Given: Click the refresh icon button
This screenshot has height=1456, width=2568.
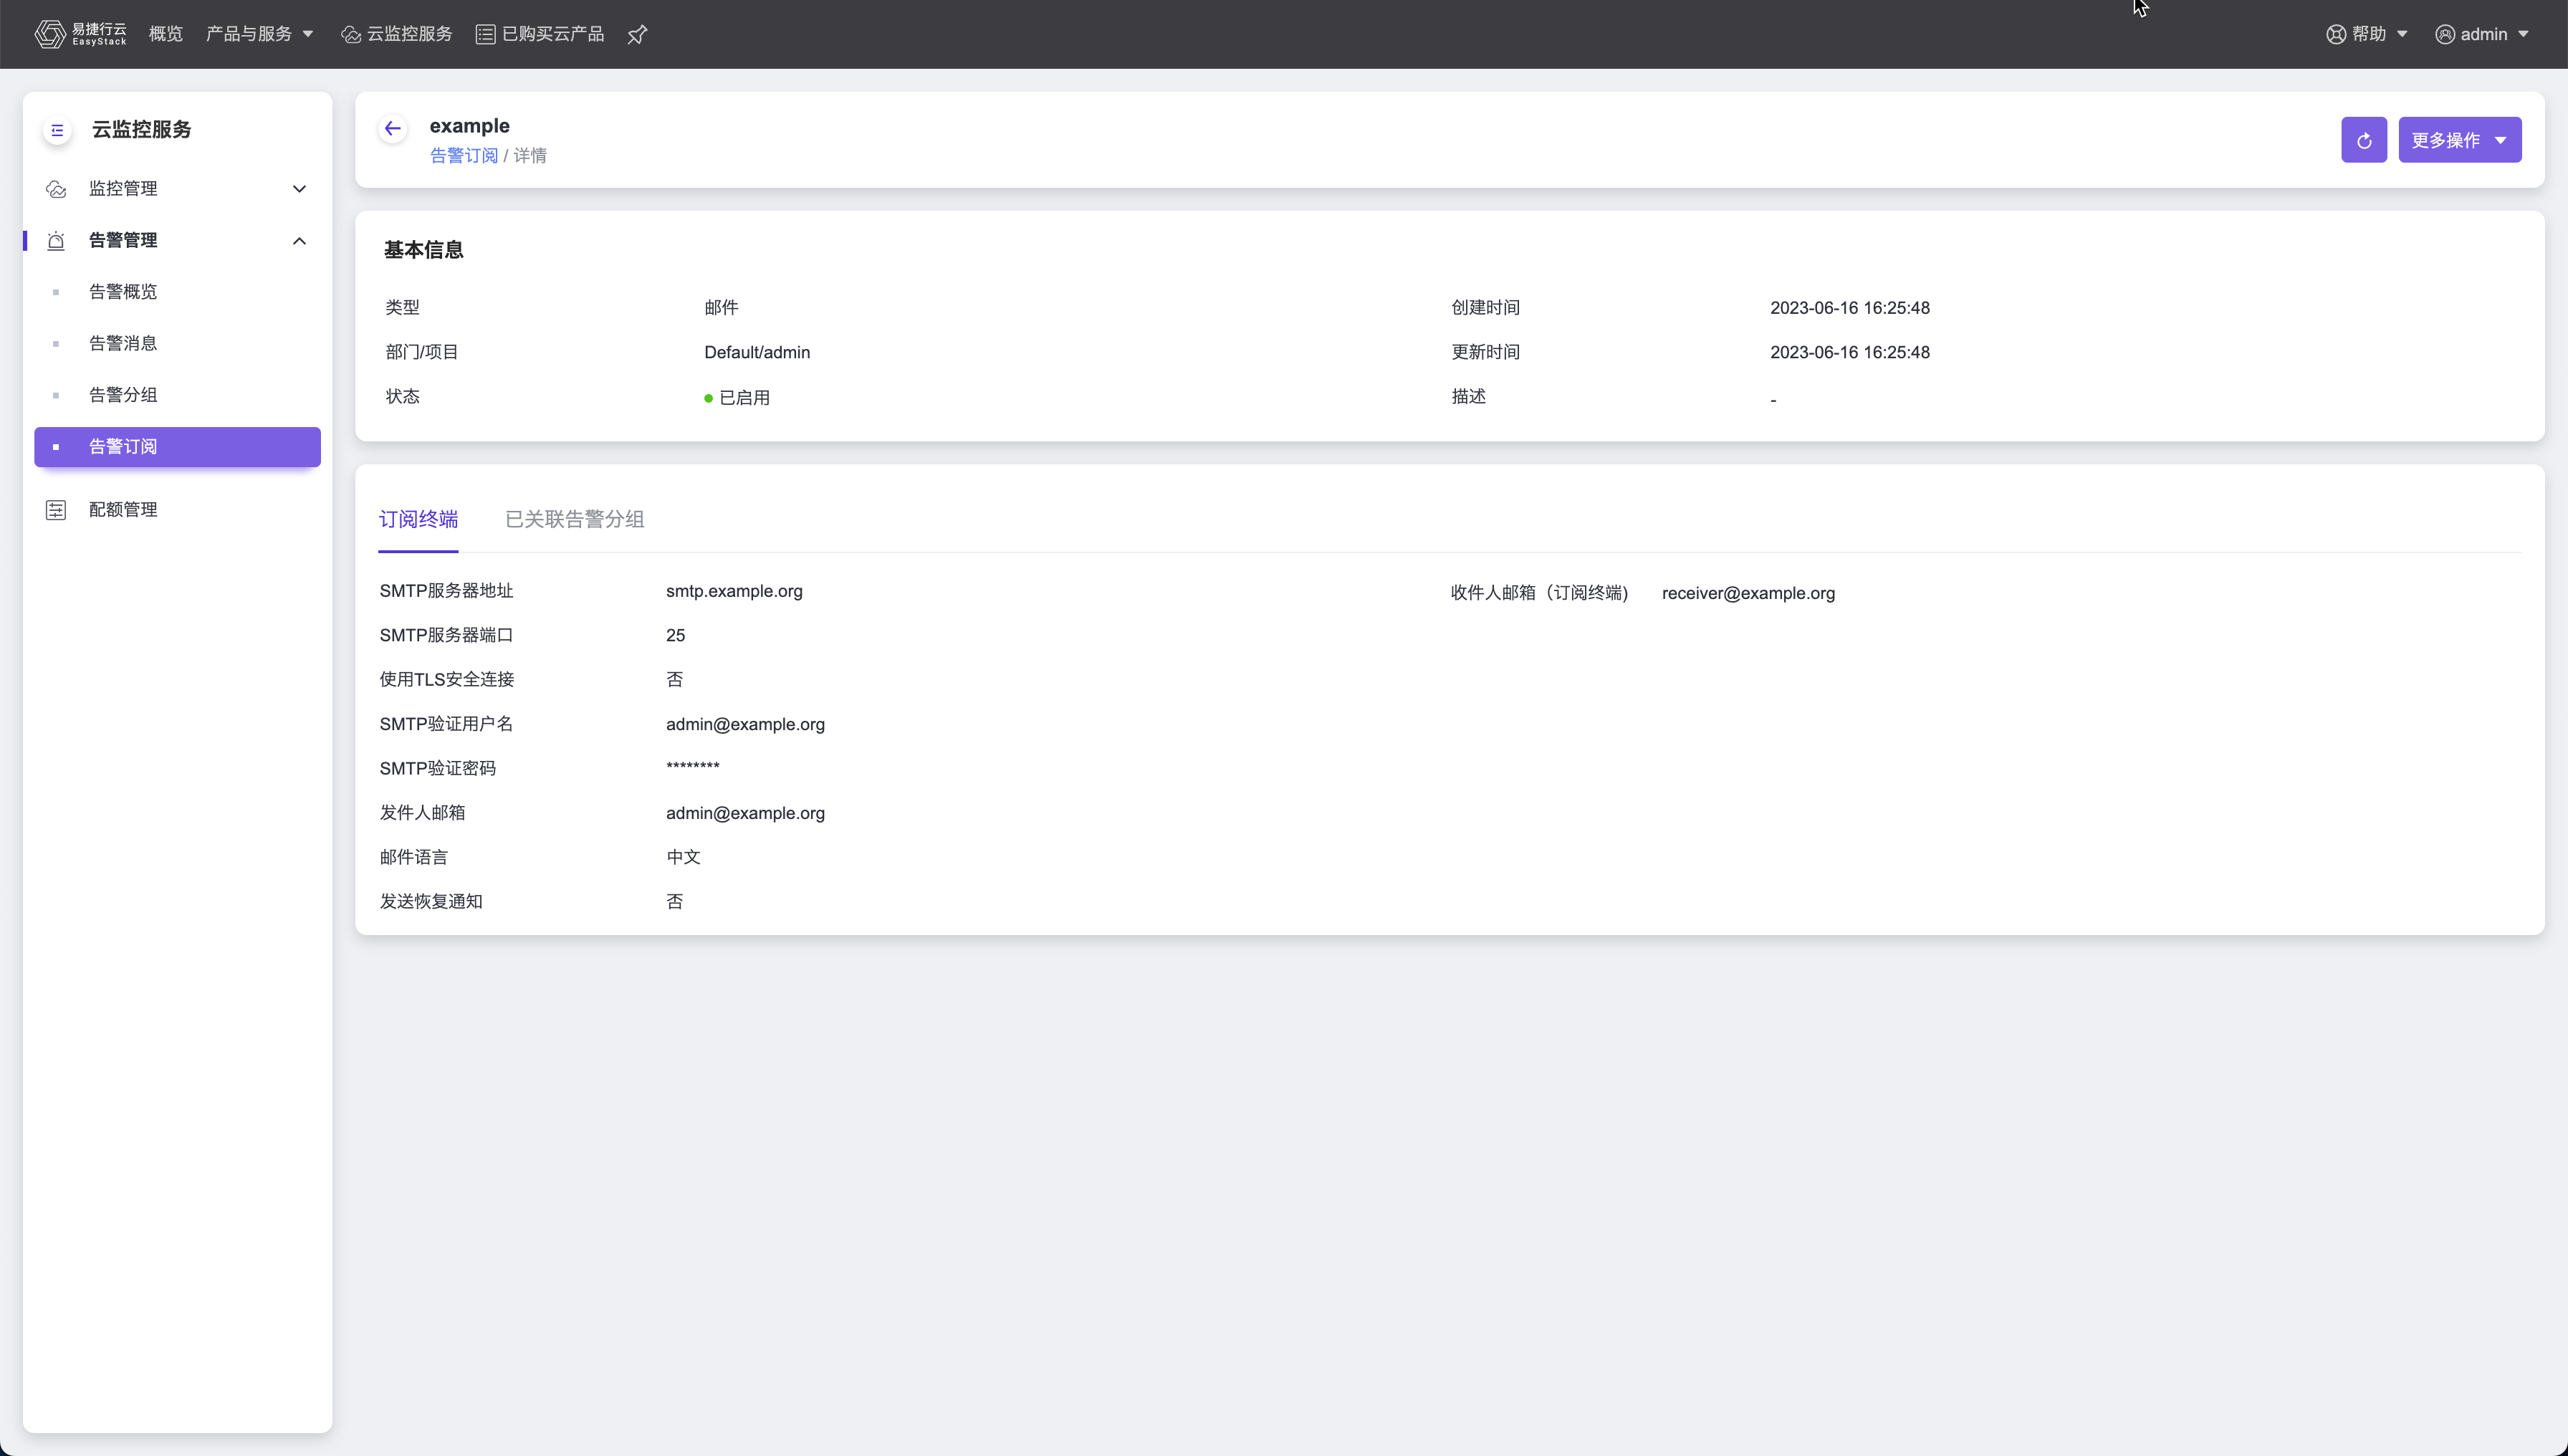Looking at the screenshot, I should pos(2363,140).
